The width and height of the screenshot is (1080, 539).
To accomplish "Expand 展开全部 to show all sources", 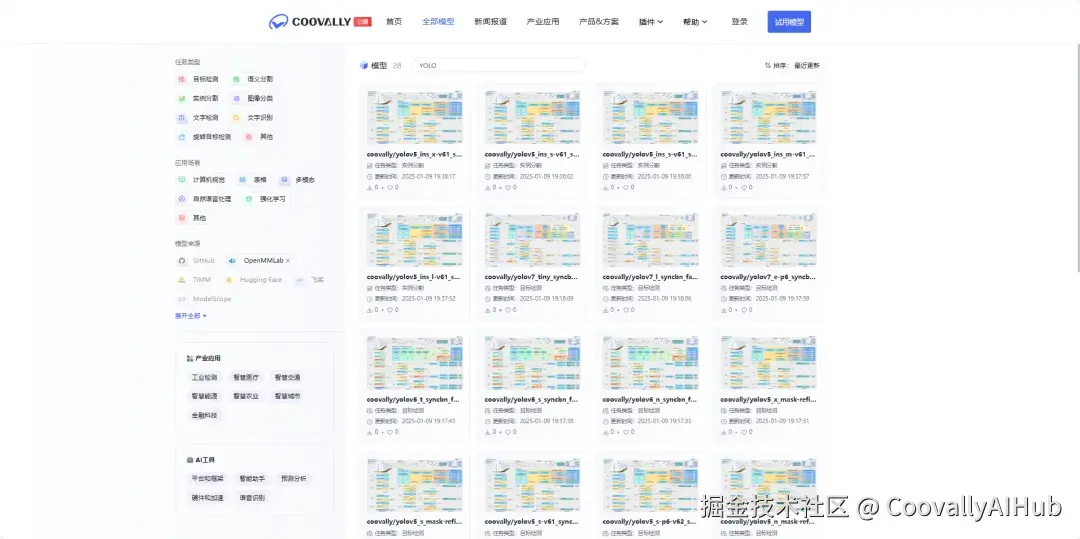I will pyautogui.click(x=191, y=316).
